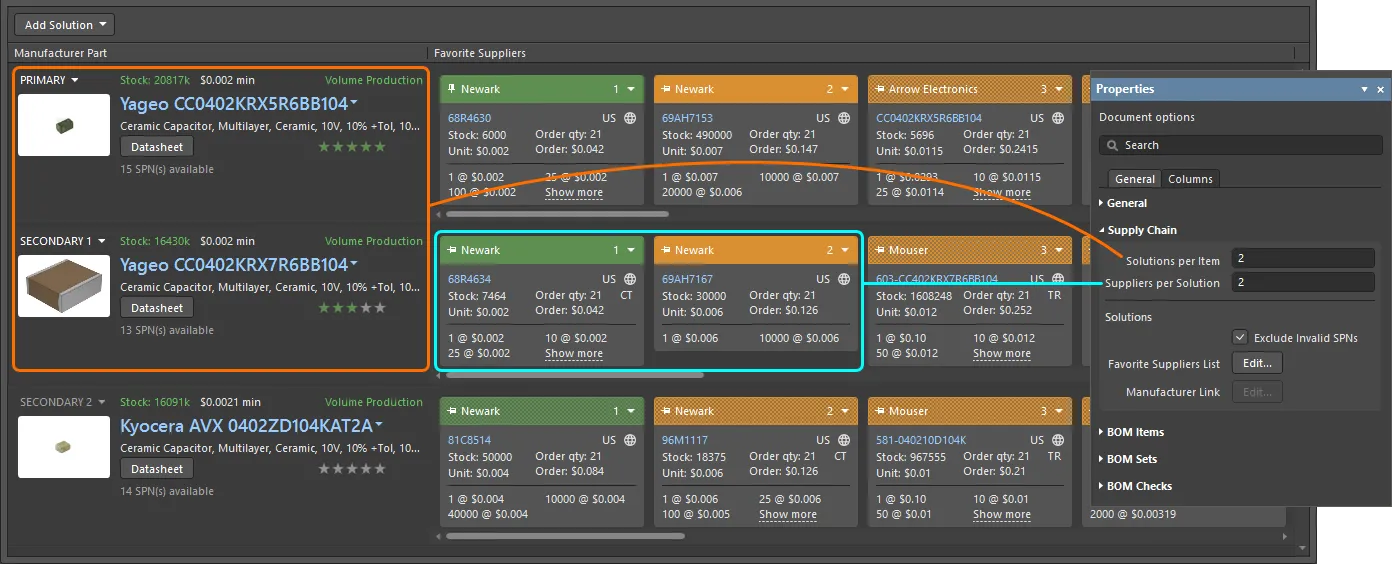Click the horizontal scrollbar under the PRIMARY supplier row
The width and height of the screenshot is (1392, 564).
pyautogui.click(x=557, y=213)
